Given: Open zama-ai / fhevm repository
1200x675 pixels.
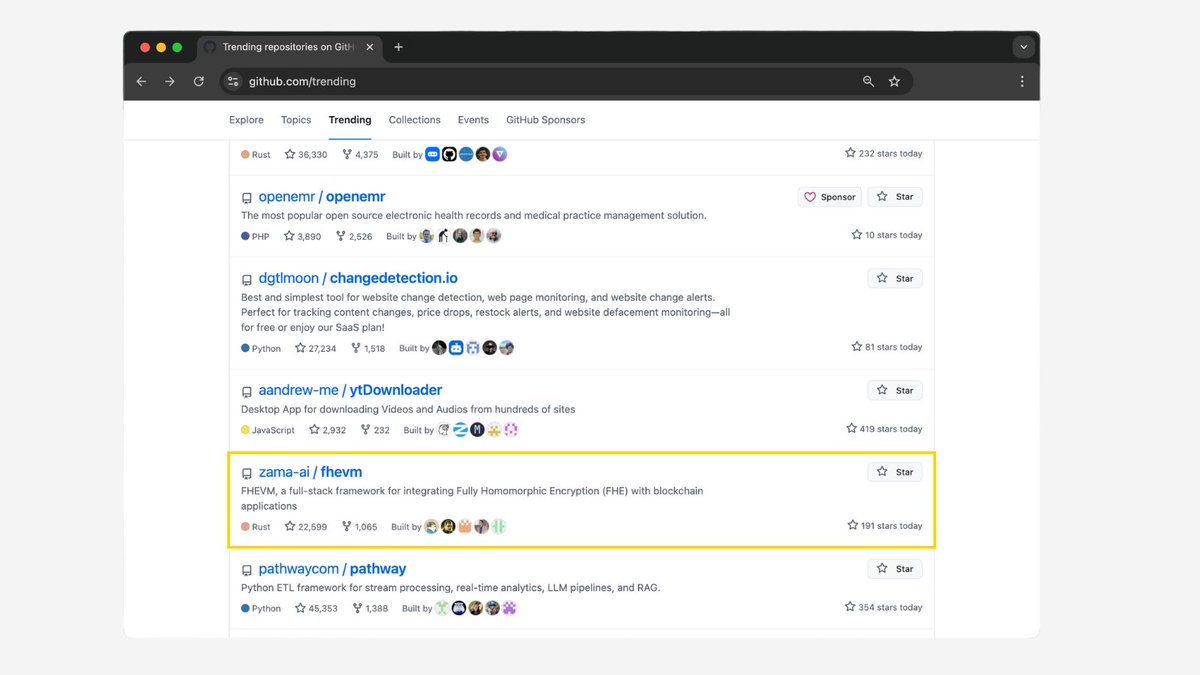Looking at the screenshot, I should [x=310, y=472].
